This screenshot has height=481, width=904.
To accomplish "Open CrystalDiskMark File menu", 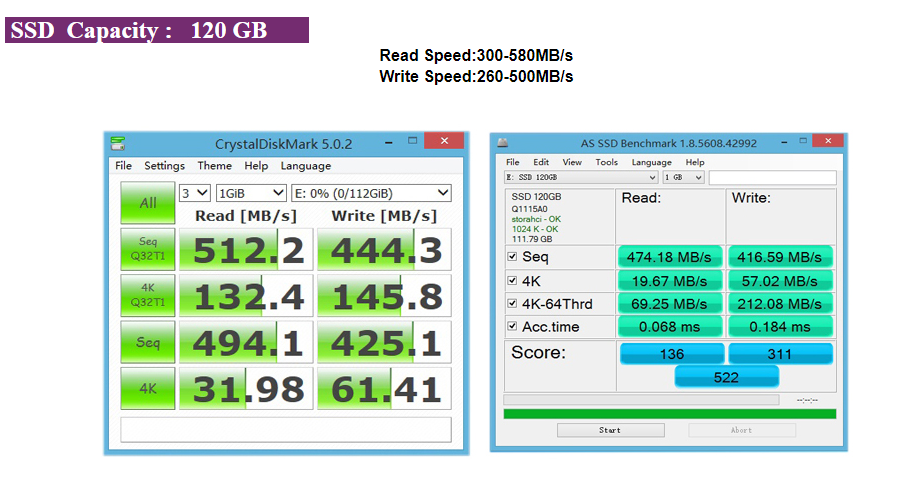I will (123, 166).
